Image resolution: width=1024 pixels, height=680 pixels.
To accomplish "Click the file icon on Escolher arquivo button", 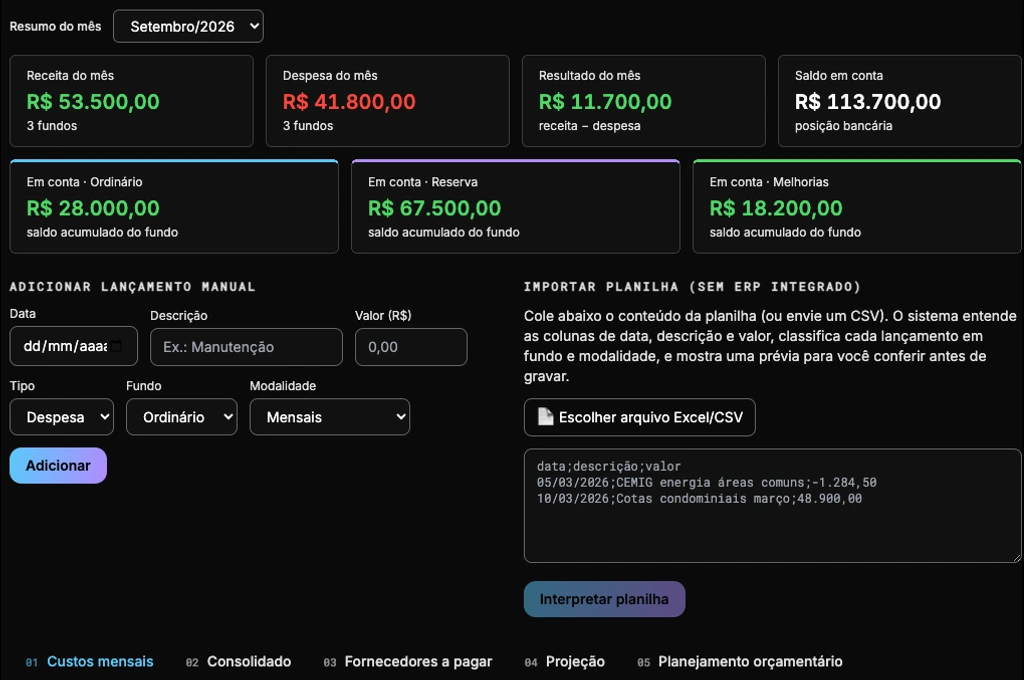I will pos(545,417).
